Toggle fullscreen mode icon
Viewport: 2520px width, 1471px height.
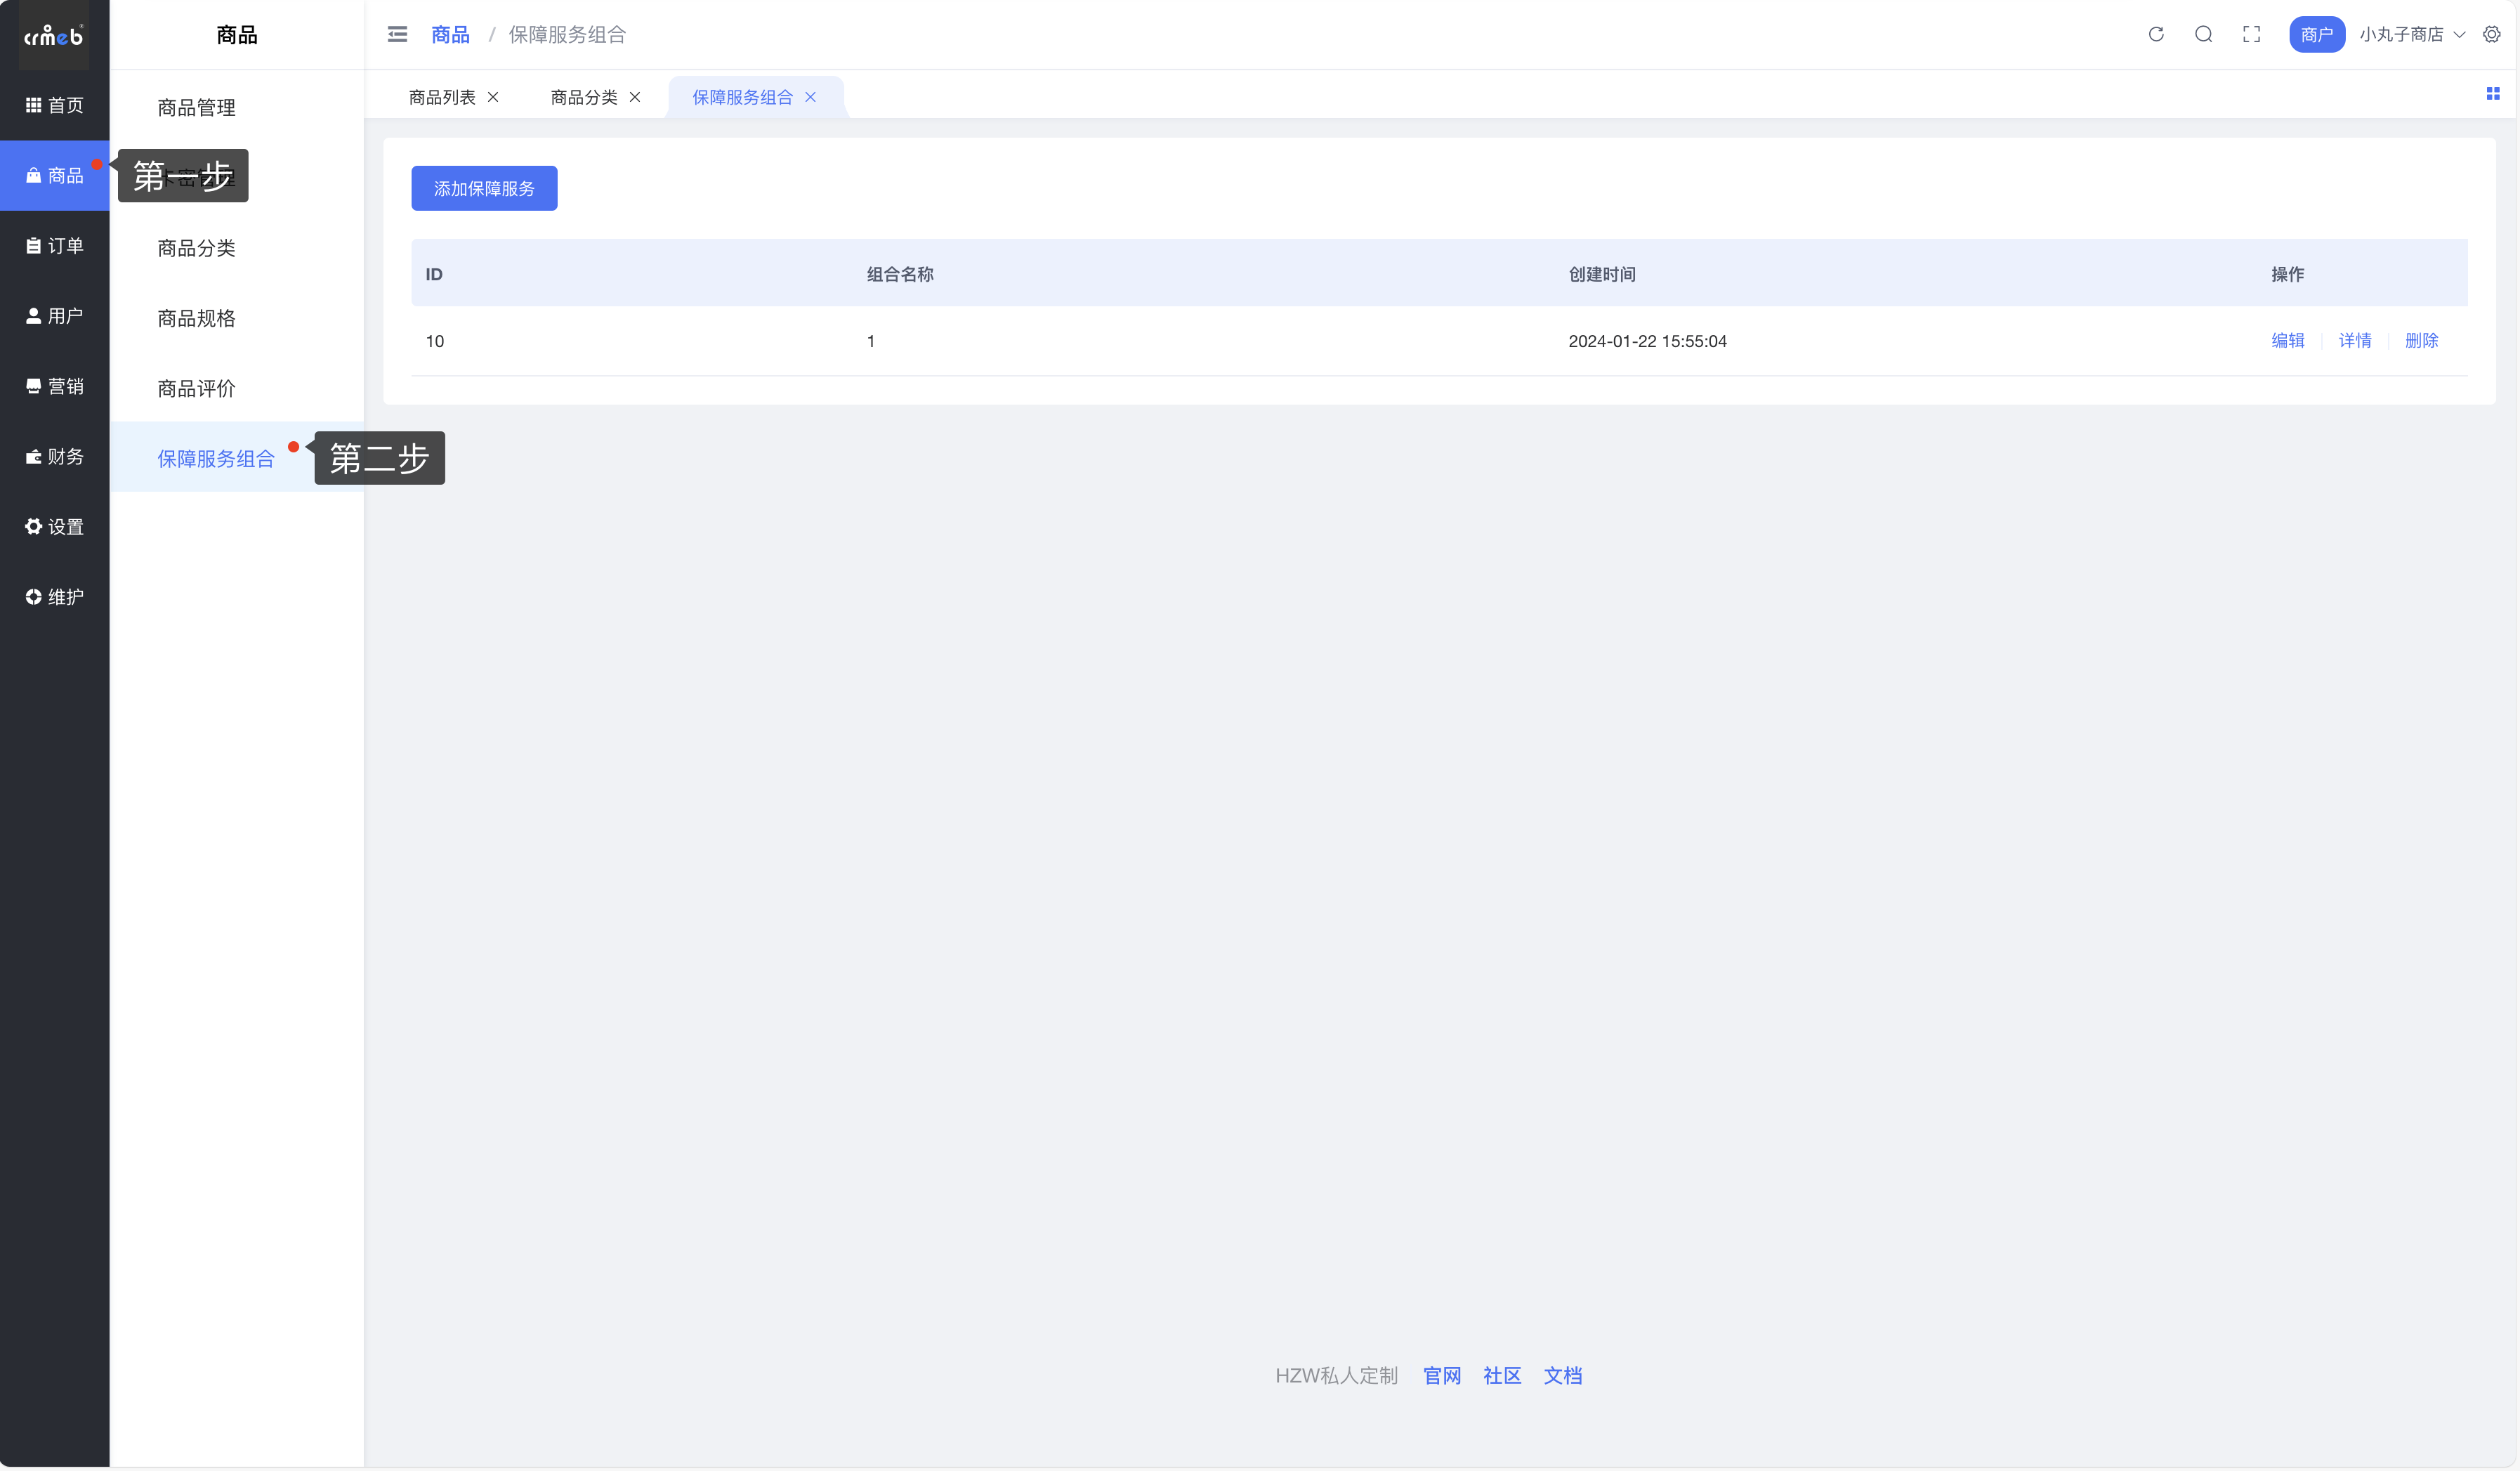click(2251, 34)
